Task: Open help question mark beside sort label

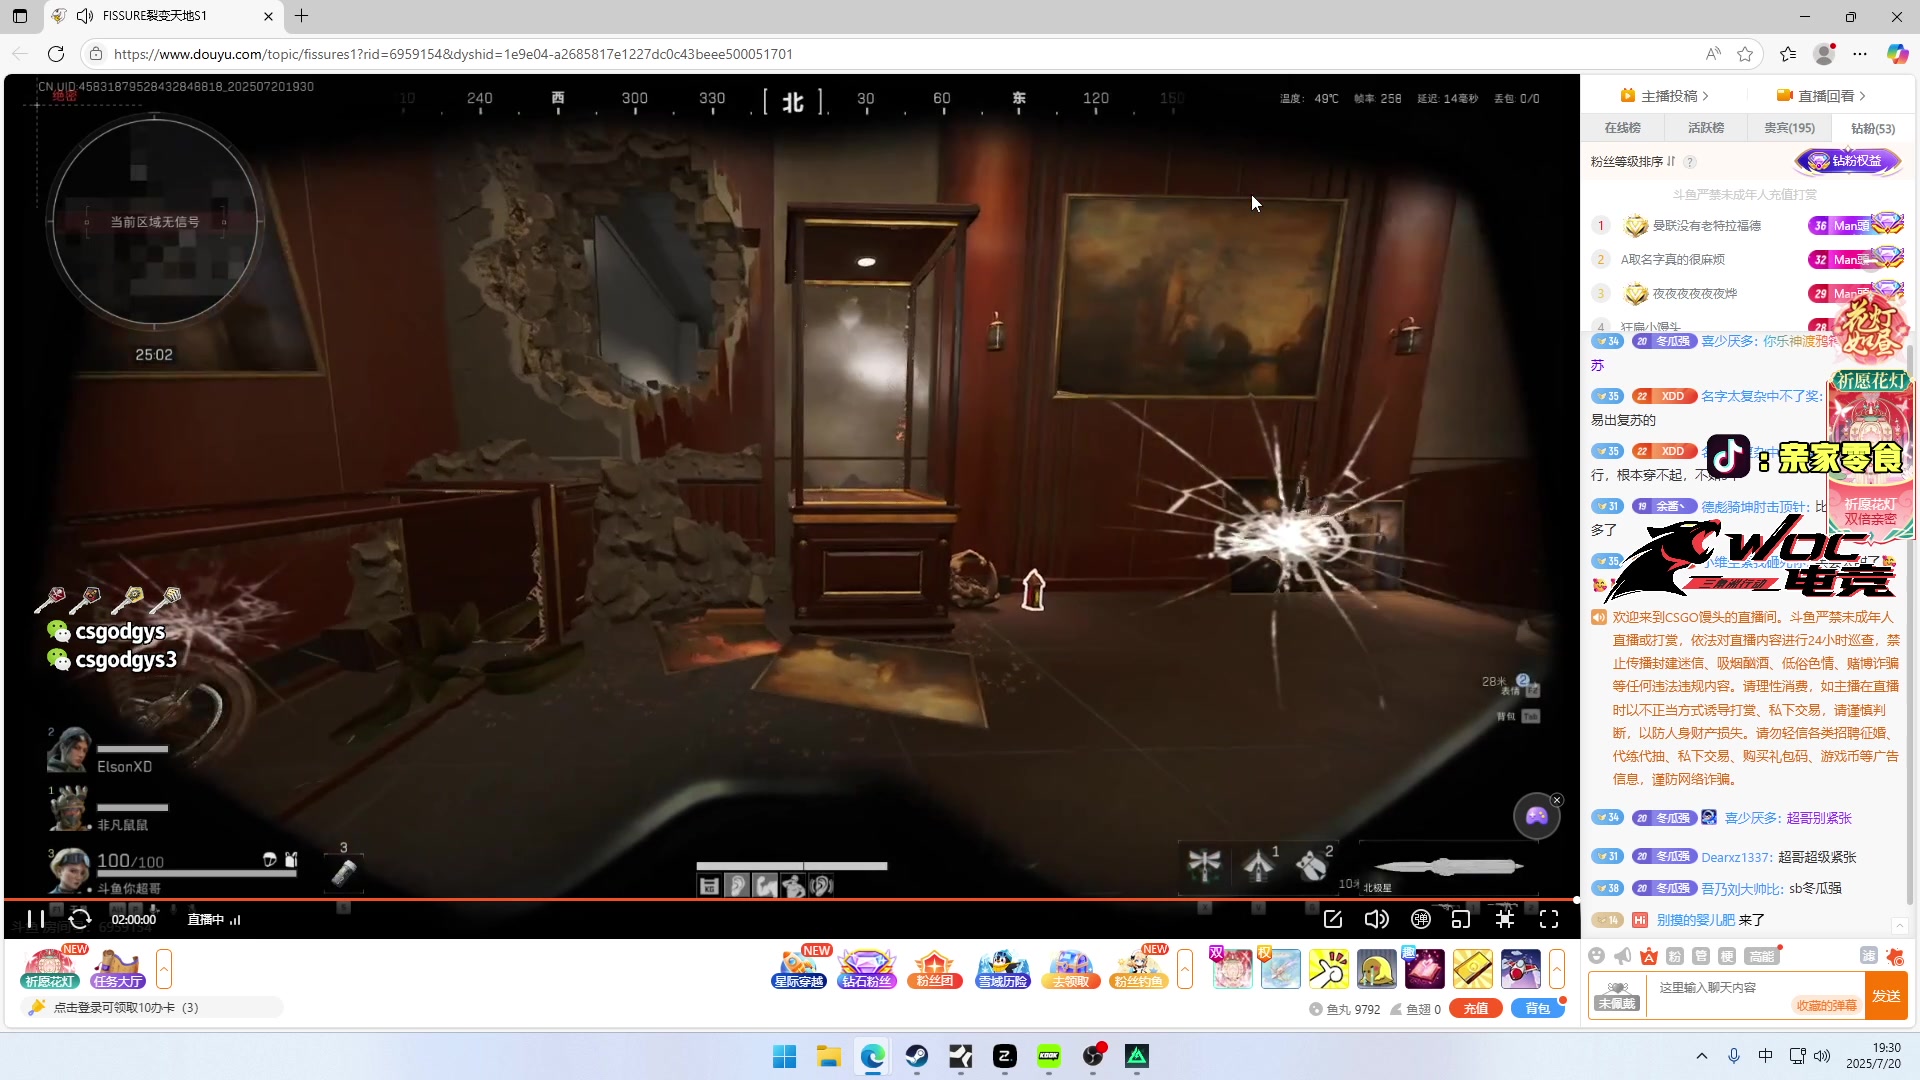Action: pos(1690,162)
